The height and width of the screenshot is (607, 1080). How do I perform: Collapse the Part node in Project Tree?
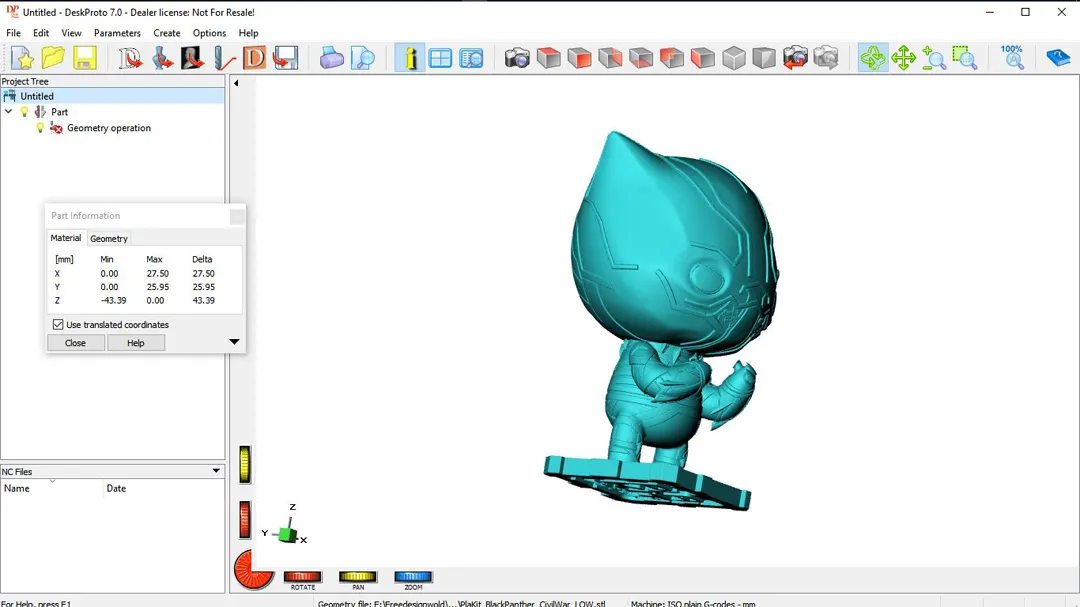[x=8, y=112]
